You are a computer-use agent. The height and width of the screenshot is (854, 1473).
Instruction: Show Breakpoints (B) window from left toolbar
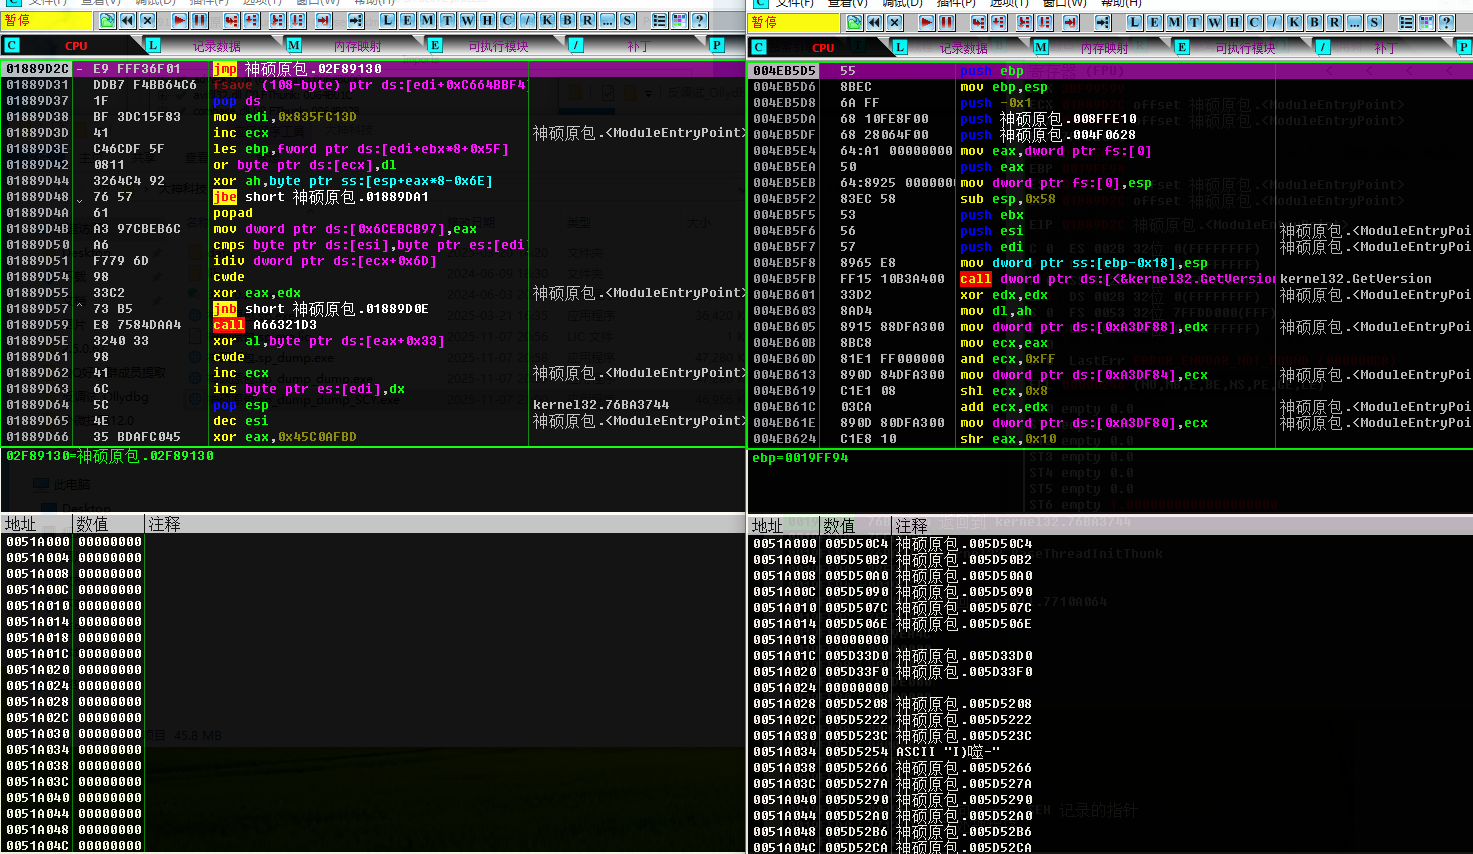[x=567, y=20]
